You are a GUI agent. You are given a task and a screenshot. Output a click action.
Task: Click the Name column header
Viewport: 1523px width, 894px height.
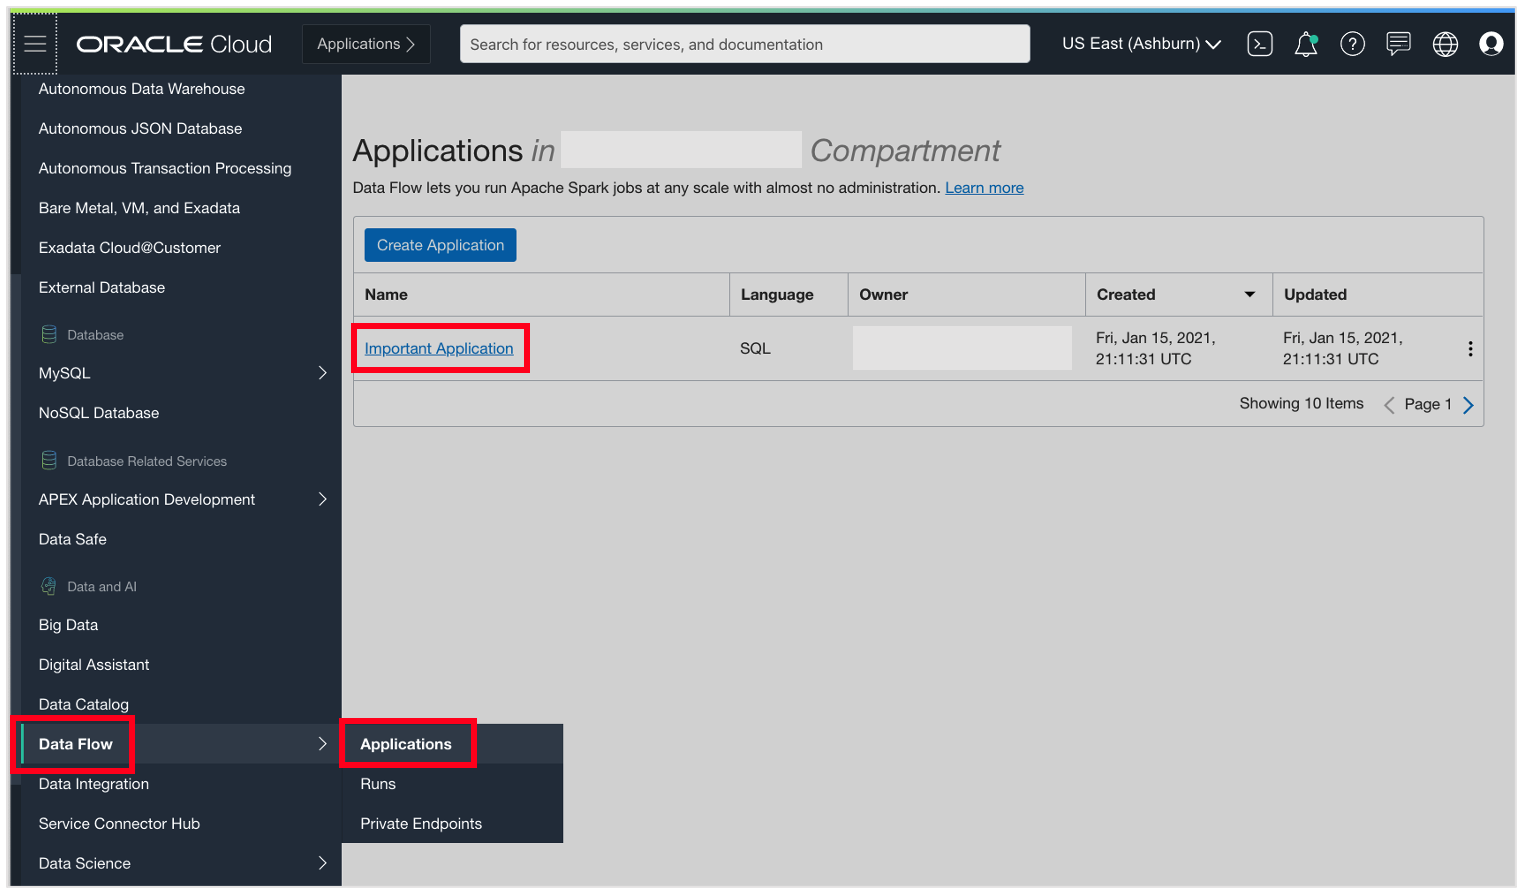click(x=386, y=295)
